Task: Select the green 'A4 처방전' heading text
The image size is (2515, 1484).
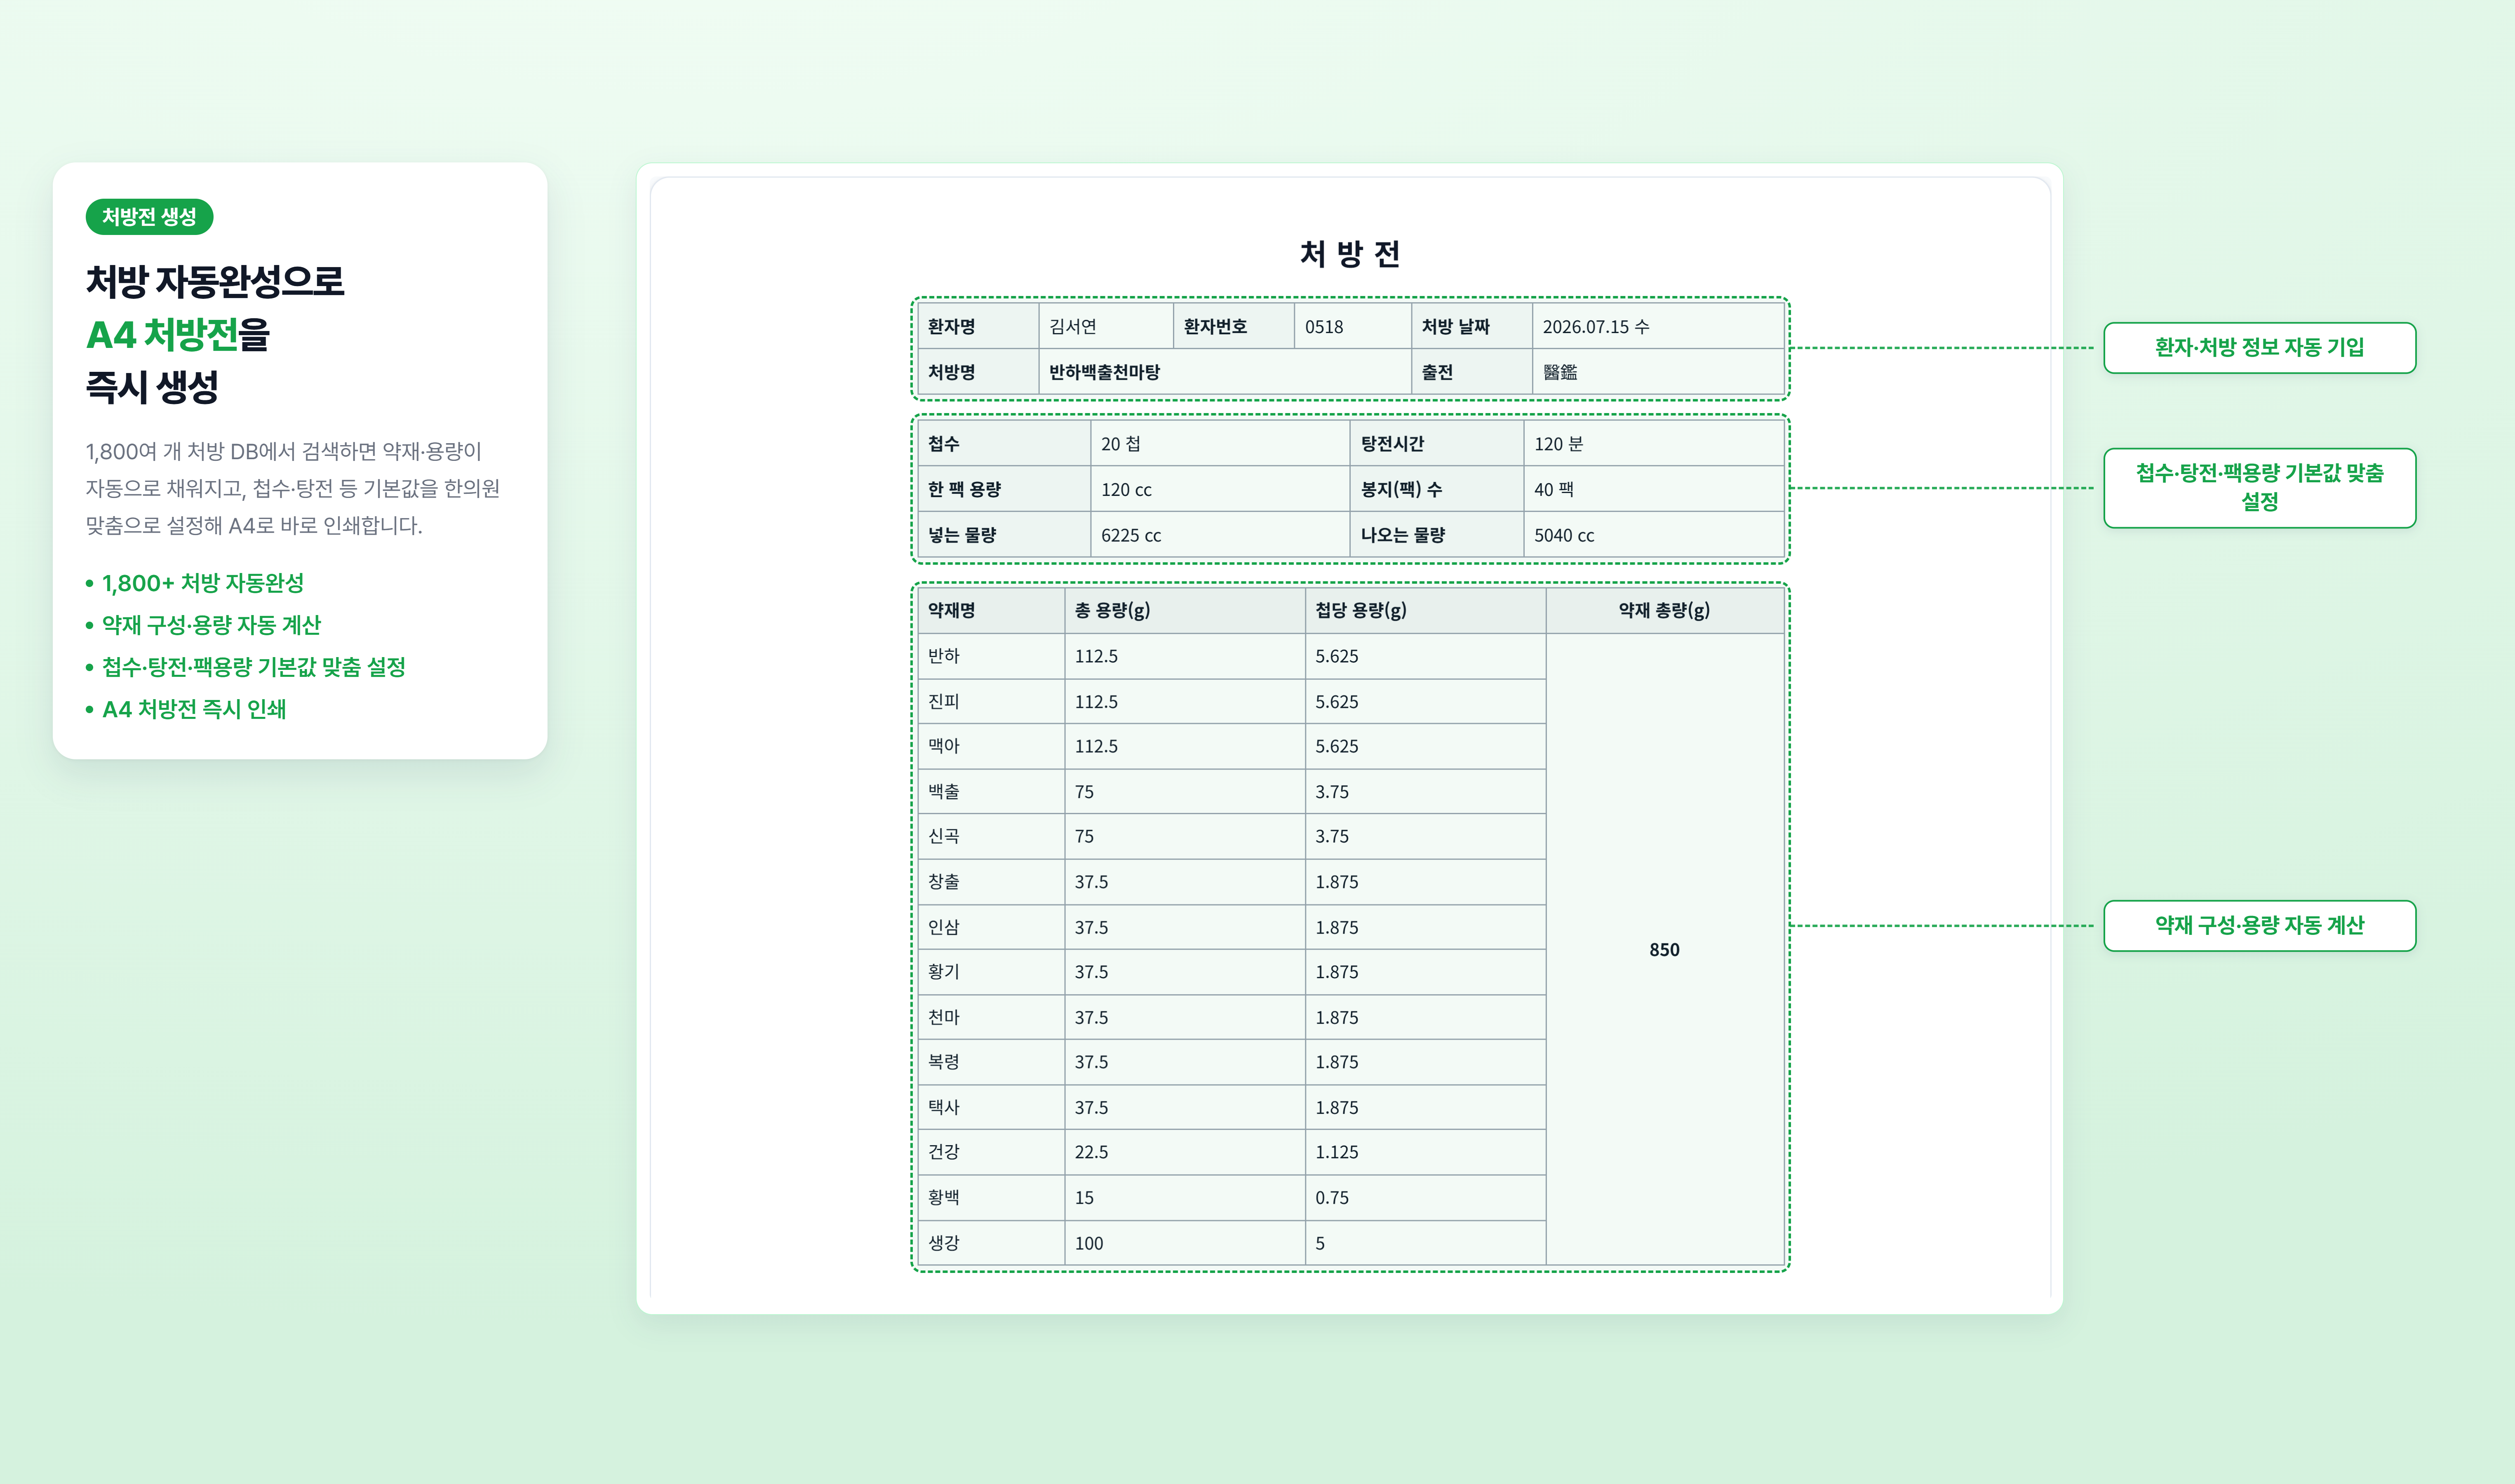Action: 162,335
